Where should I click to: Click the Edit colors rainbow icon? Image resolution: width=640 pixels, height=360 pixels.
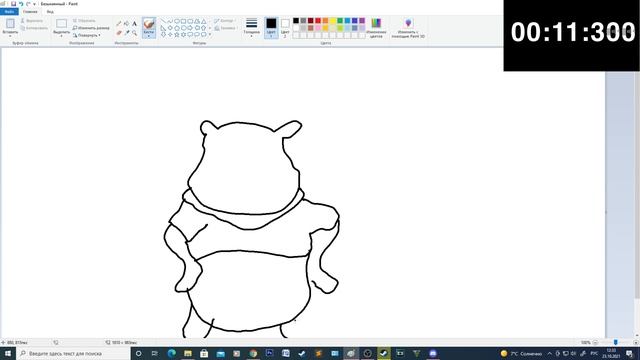pyautogui.click(x=376, y=23)
